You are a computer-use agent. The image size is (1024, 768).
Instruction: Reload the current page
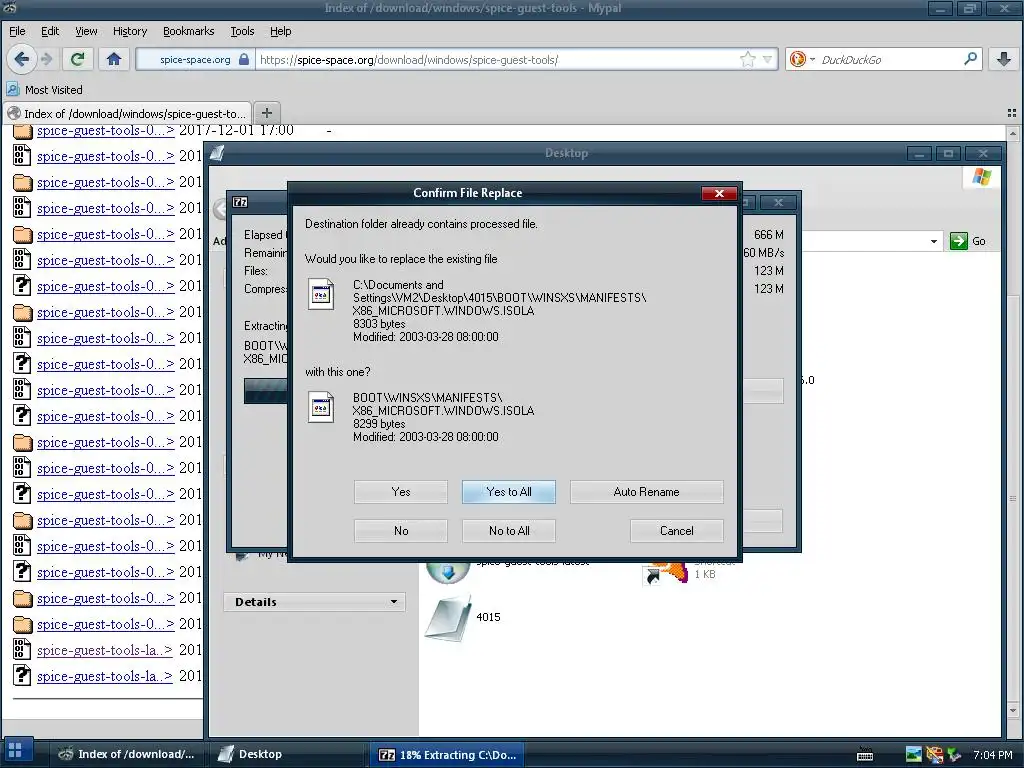(x=77, y=59)
